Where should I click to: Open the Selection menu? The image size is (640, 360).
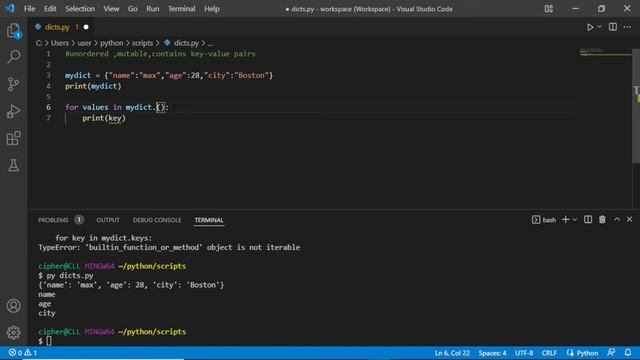[x=80, y=9]
